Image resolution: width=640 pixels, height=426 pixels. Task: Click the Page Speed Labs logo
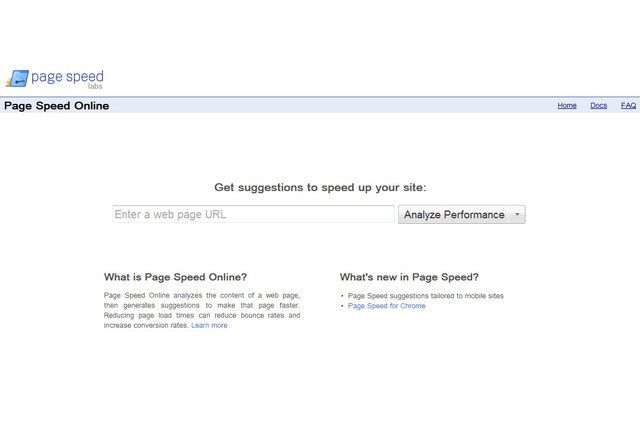pyautogui.click(x=54, y=78)
